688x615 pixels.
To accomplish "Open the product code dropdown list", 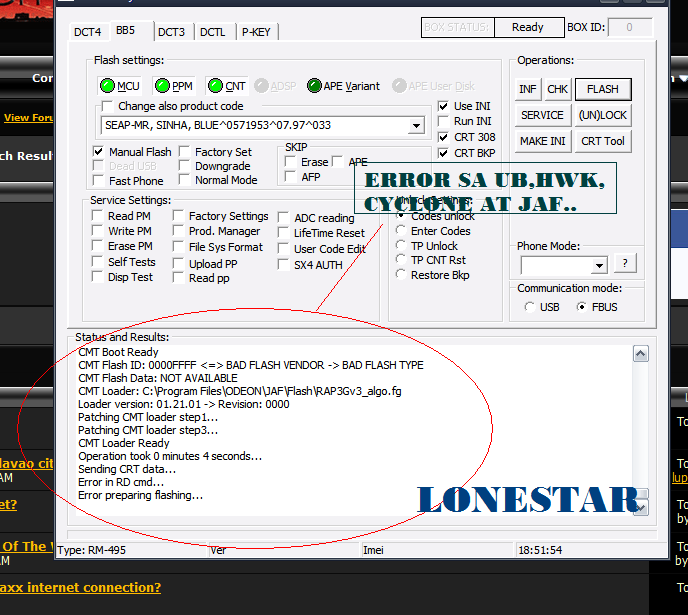I will click(416, 126).
